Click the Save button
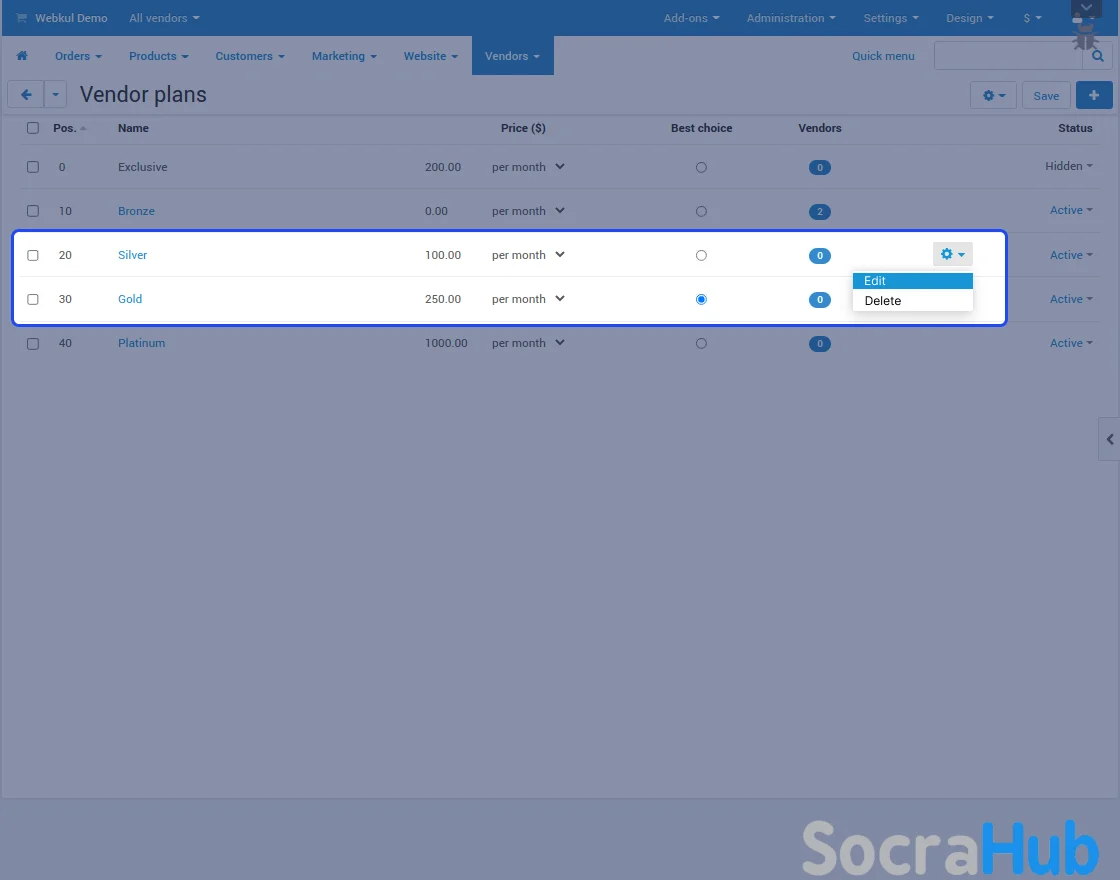 (1046, 96)
